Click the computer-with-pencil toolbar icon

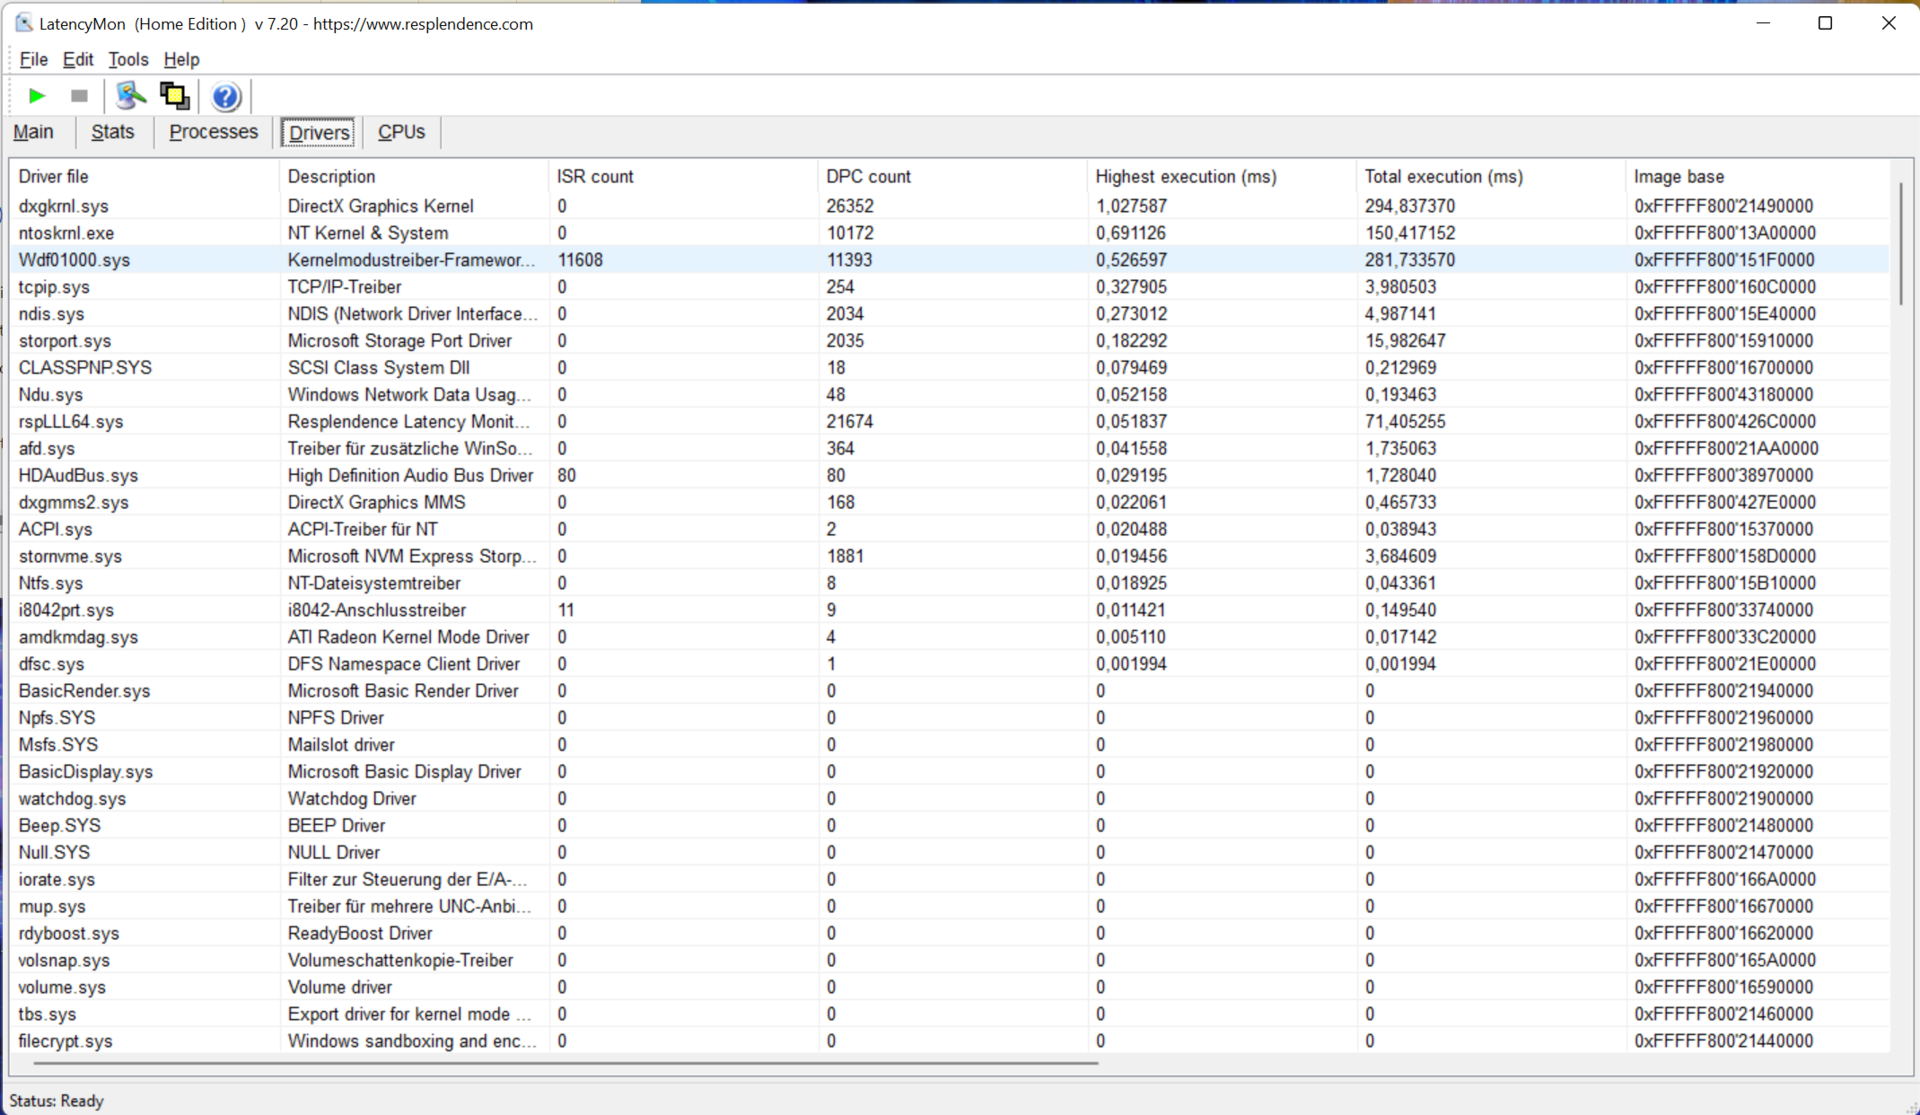(x=130, y=96)
